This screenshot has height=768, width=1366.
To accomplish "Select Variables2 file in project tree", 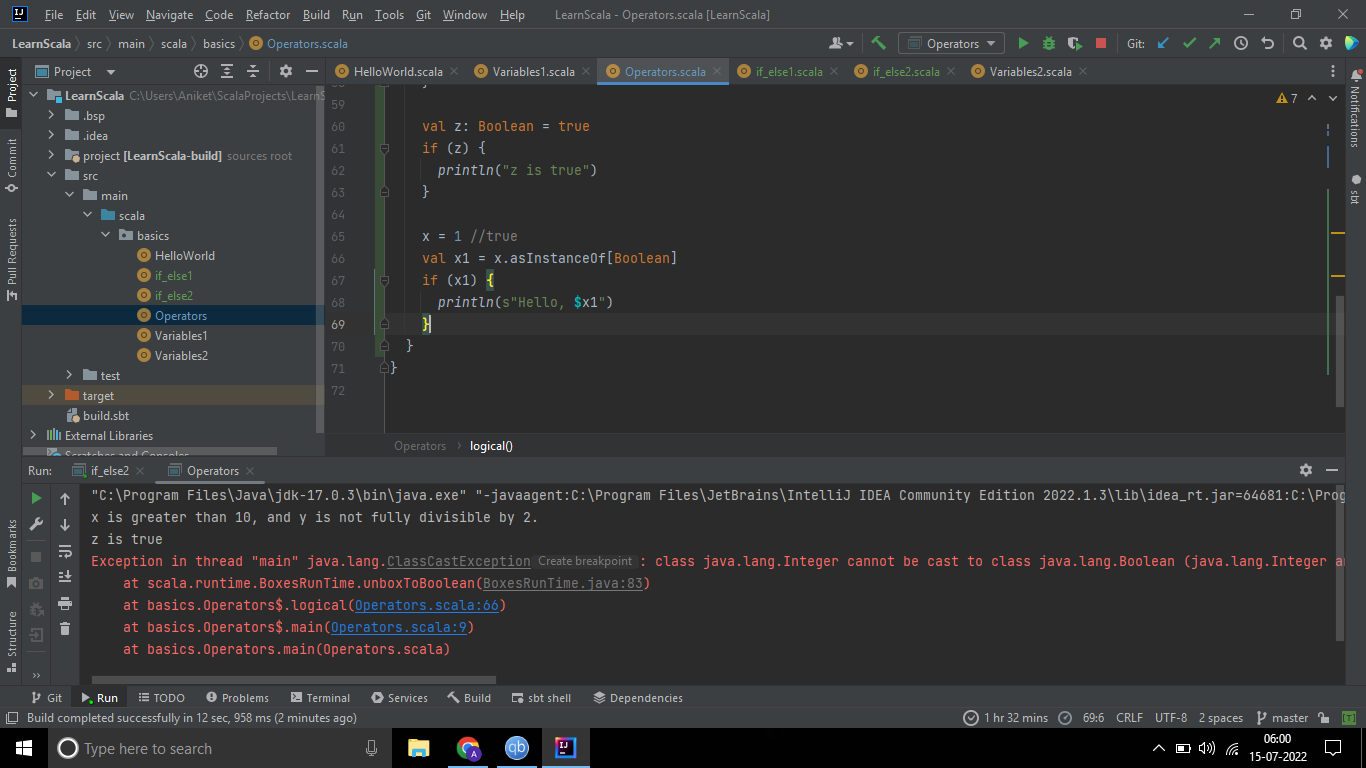I will coord(181,355).
